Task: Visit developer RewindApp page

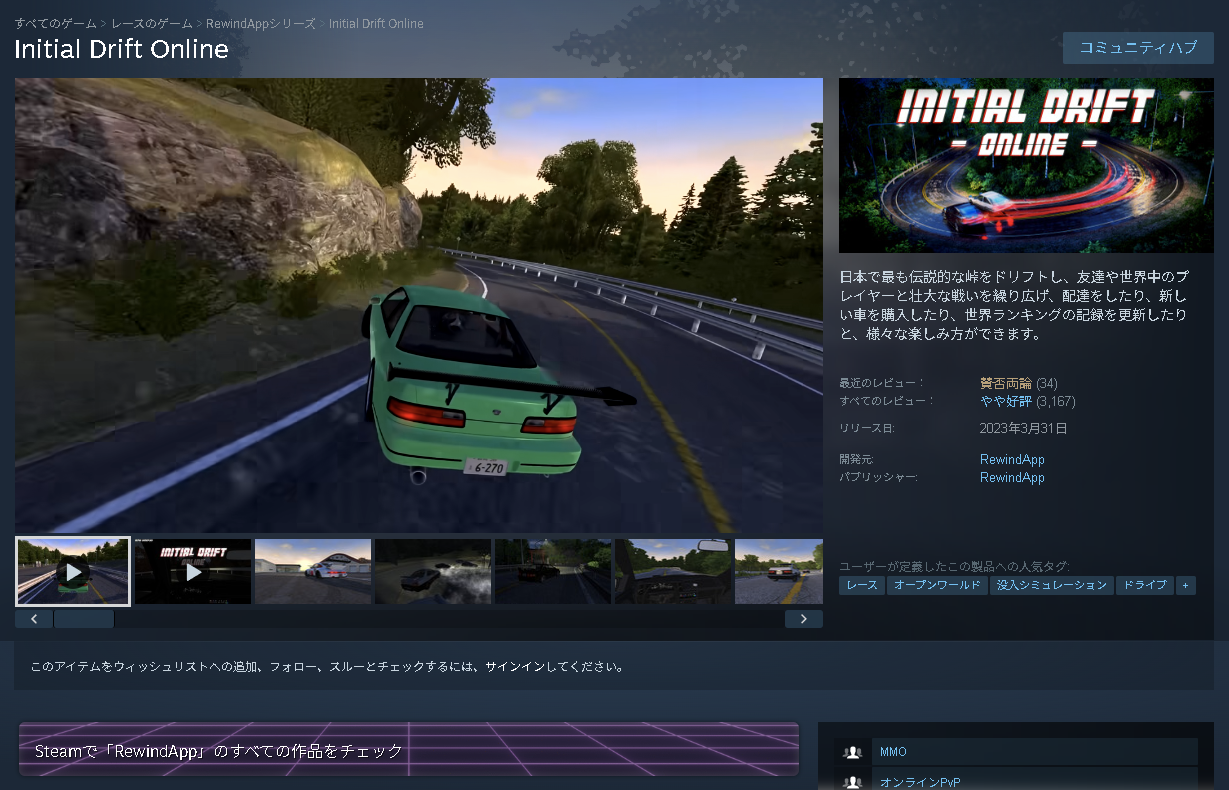Action: (1011, 459)
